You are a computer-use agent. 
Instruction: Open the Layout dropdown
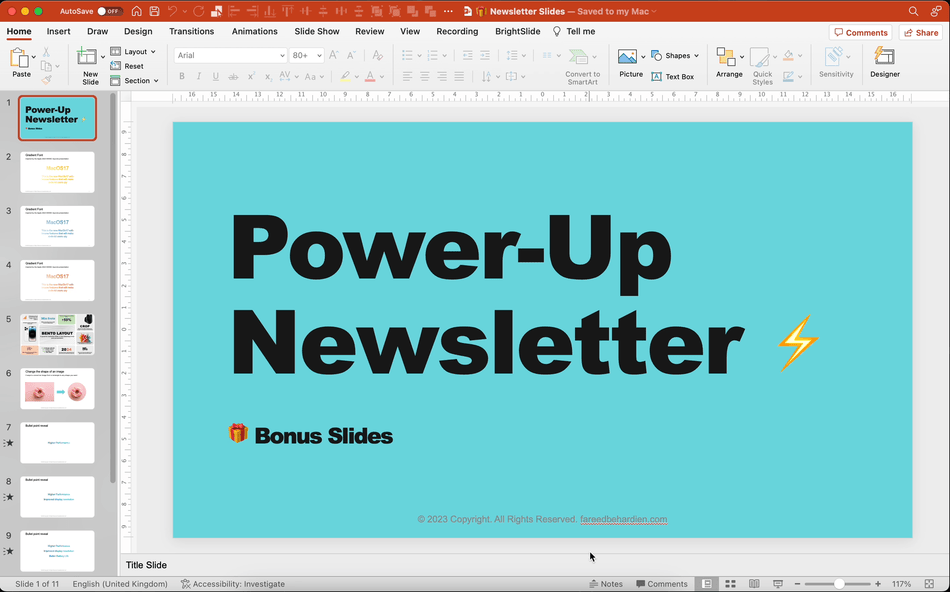point(137,51)
